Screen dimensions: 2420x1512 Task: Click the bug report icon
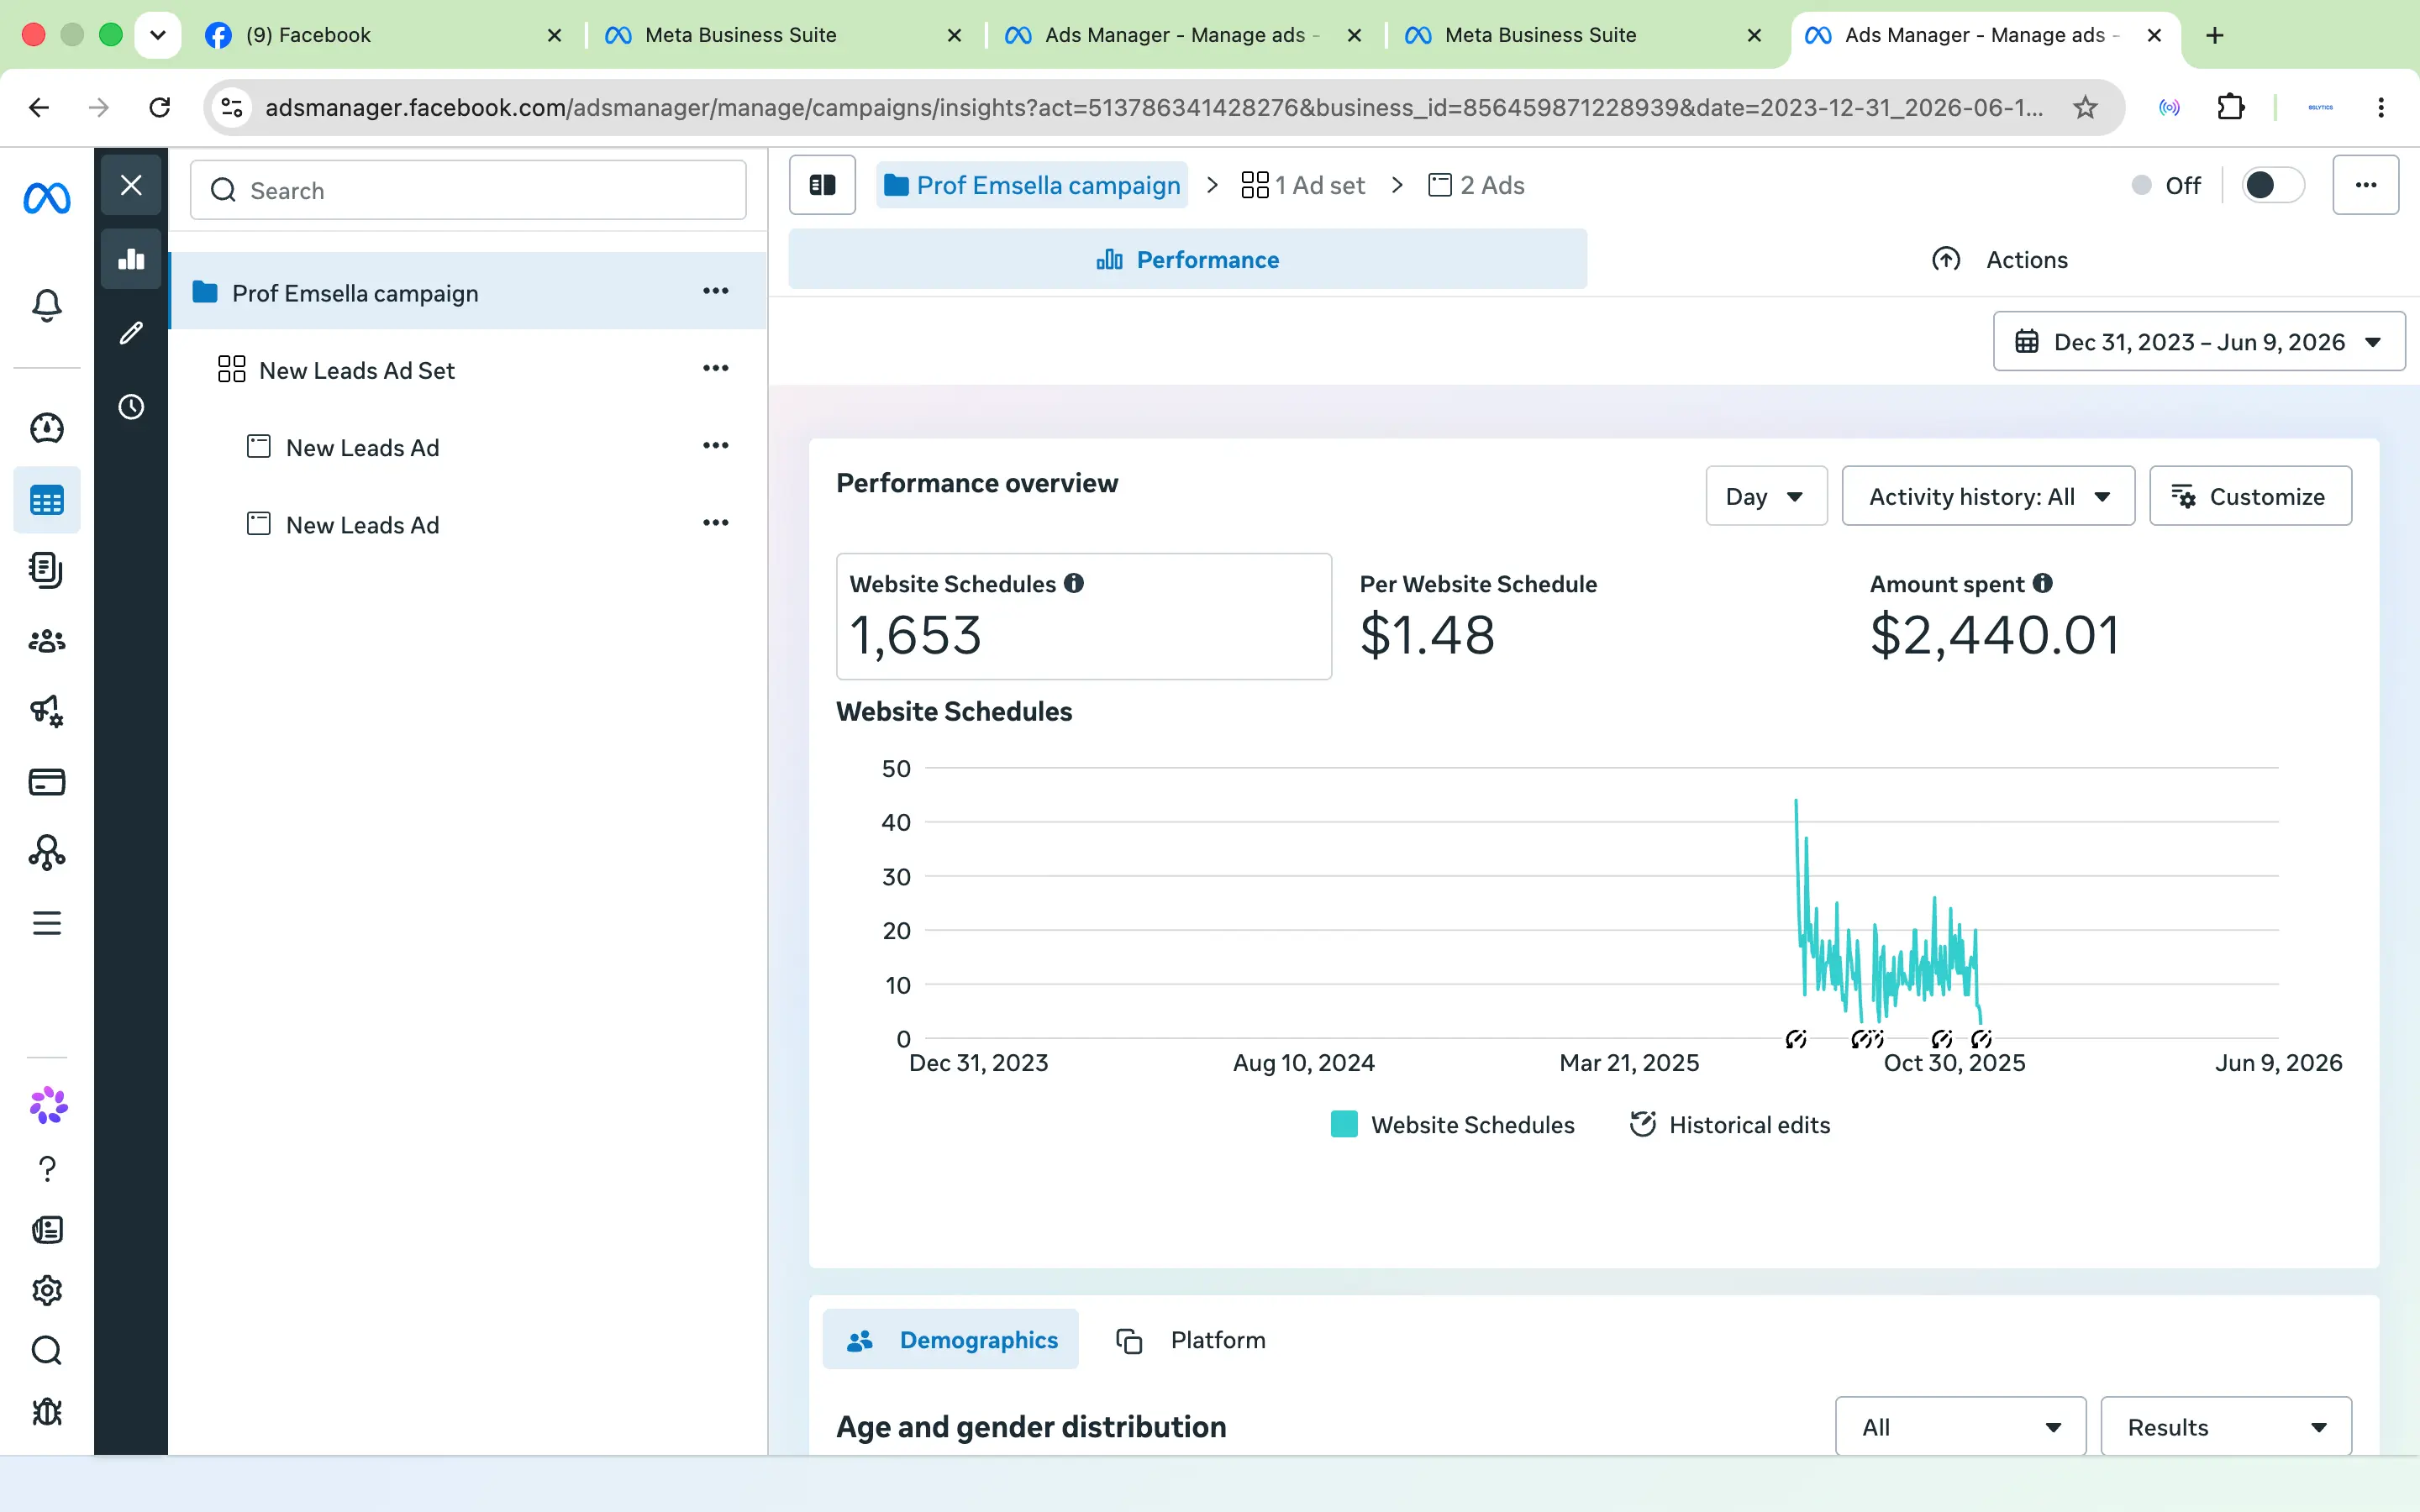47,1412
